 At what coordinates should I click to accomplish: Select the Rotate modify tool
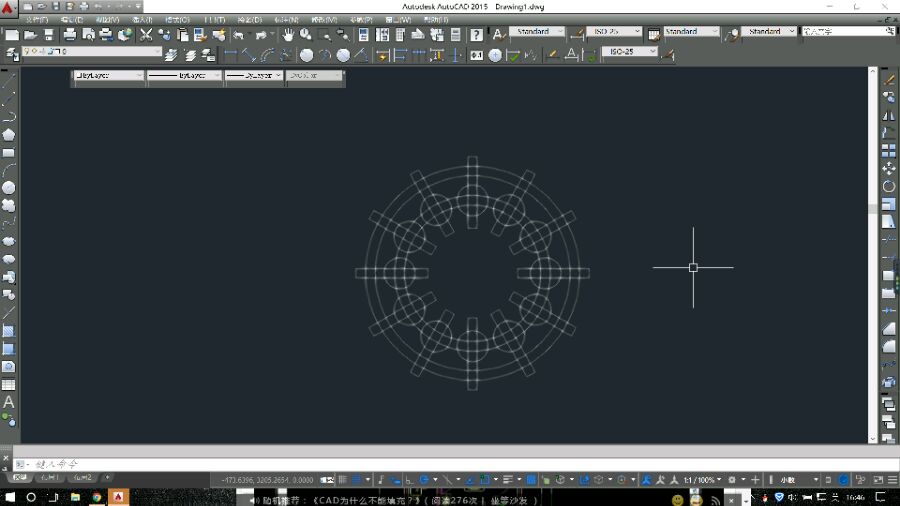889,186
